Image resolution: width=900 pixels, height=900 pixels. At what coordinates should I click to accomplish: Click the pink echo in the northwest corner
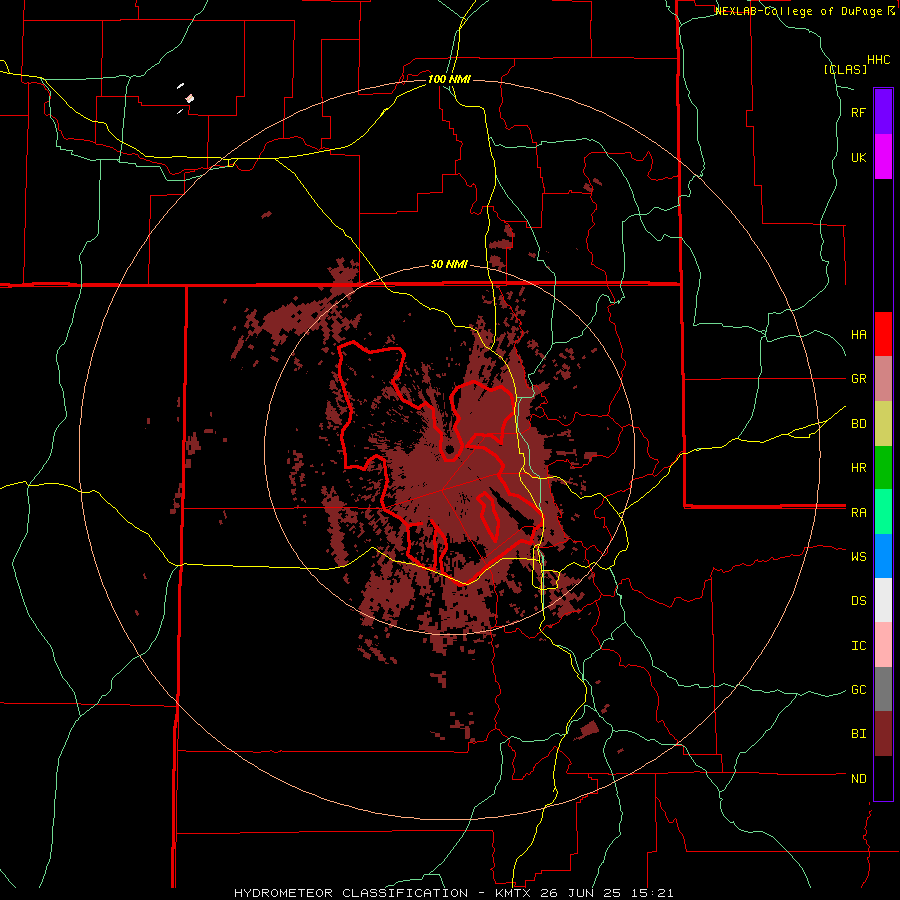click(x=189, y=99)
